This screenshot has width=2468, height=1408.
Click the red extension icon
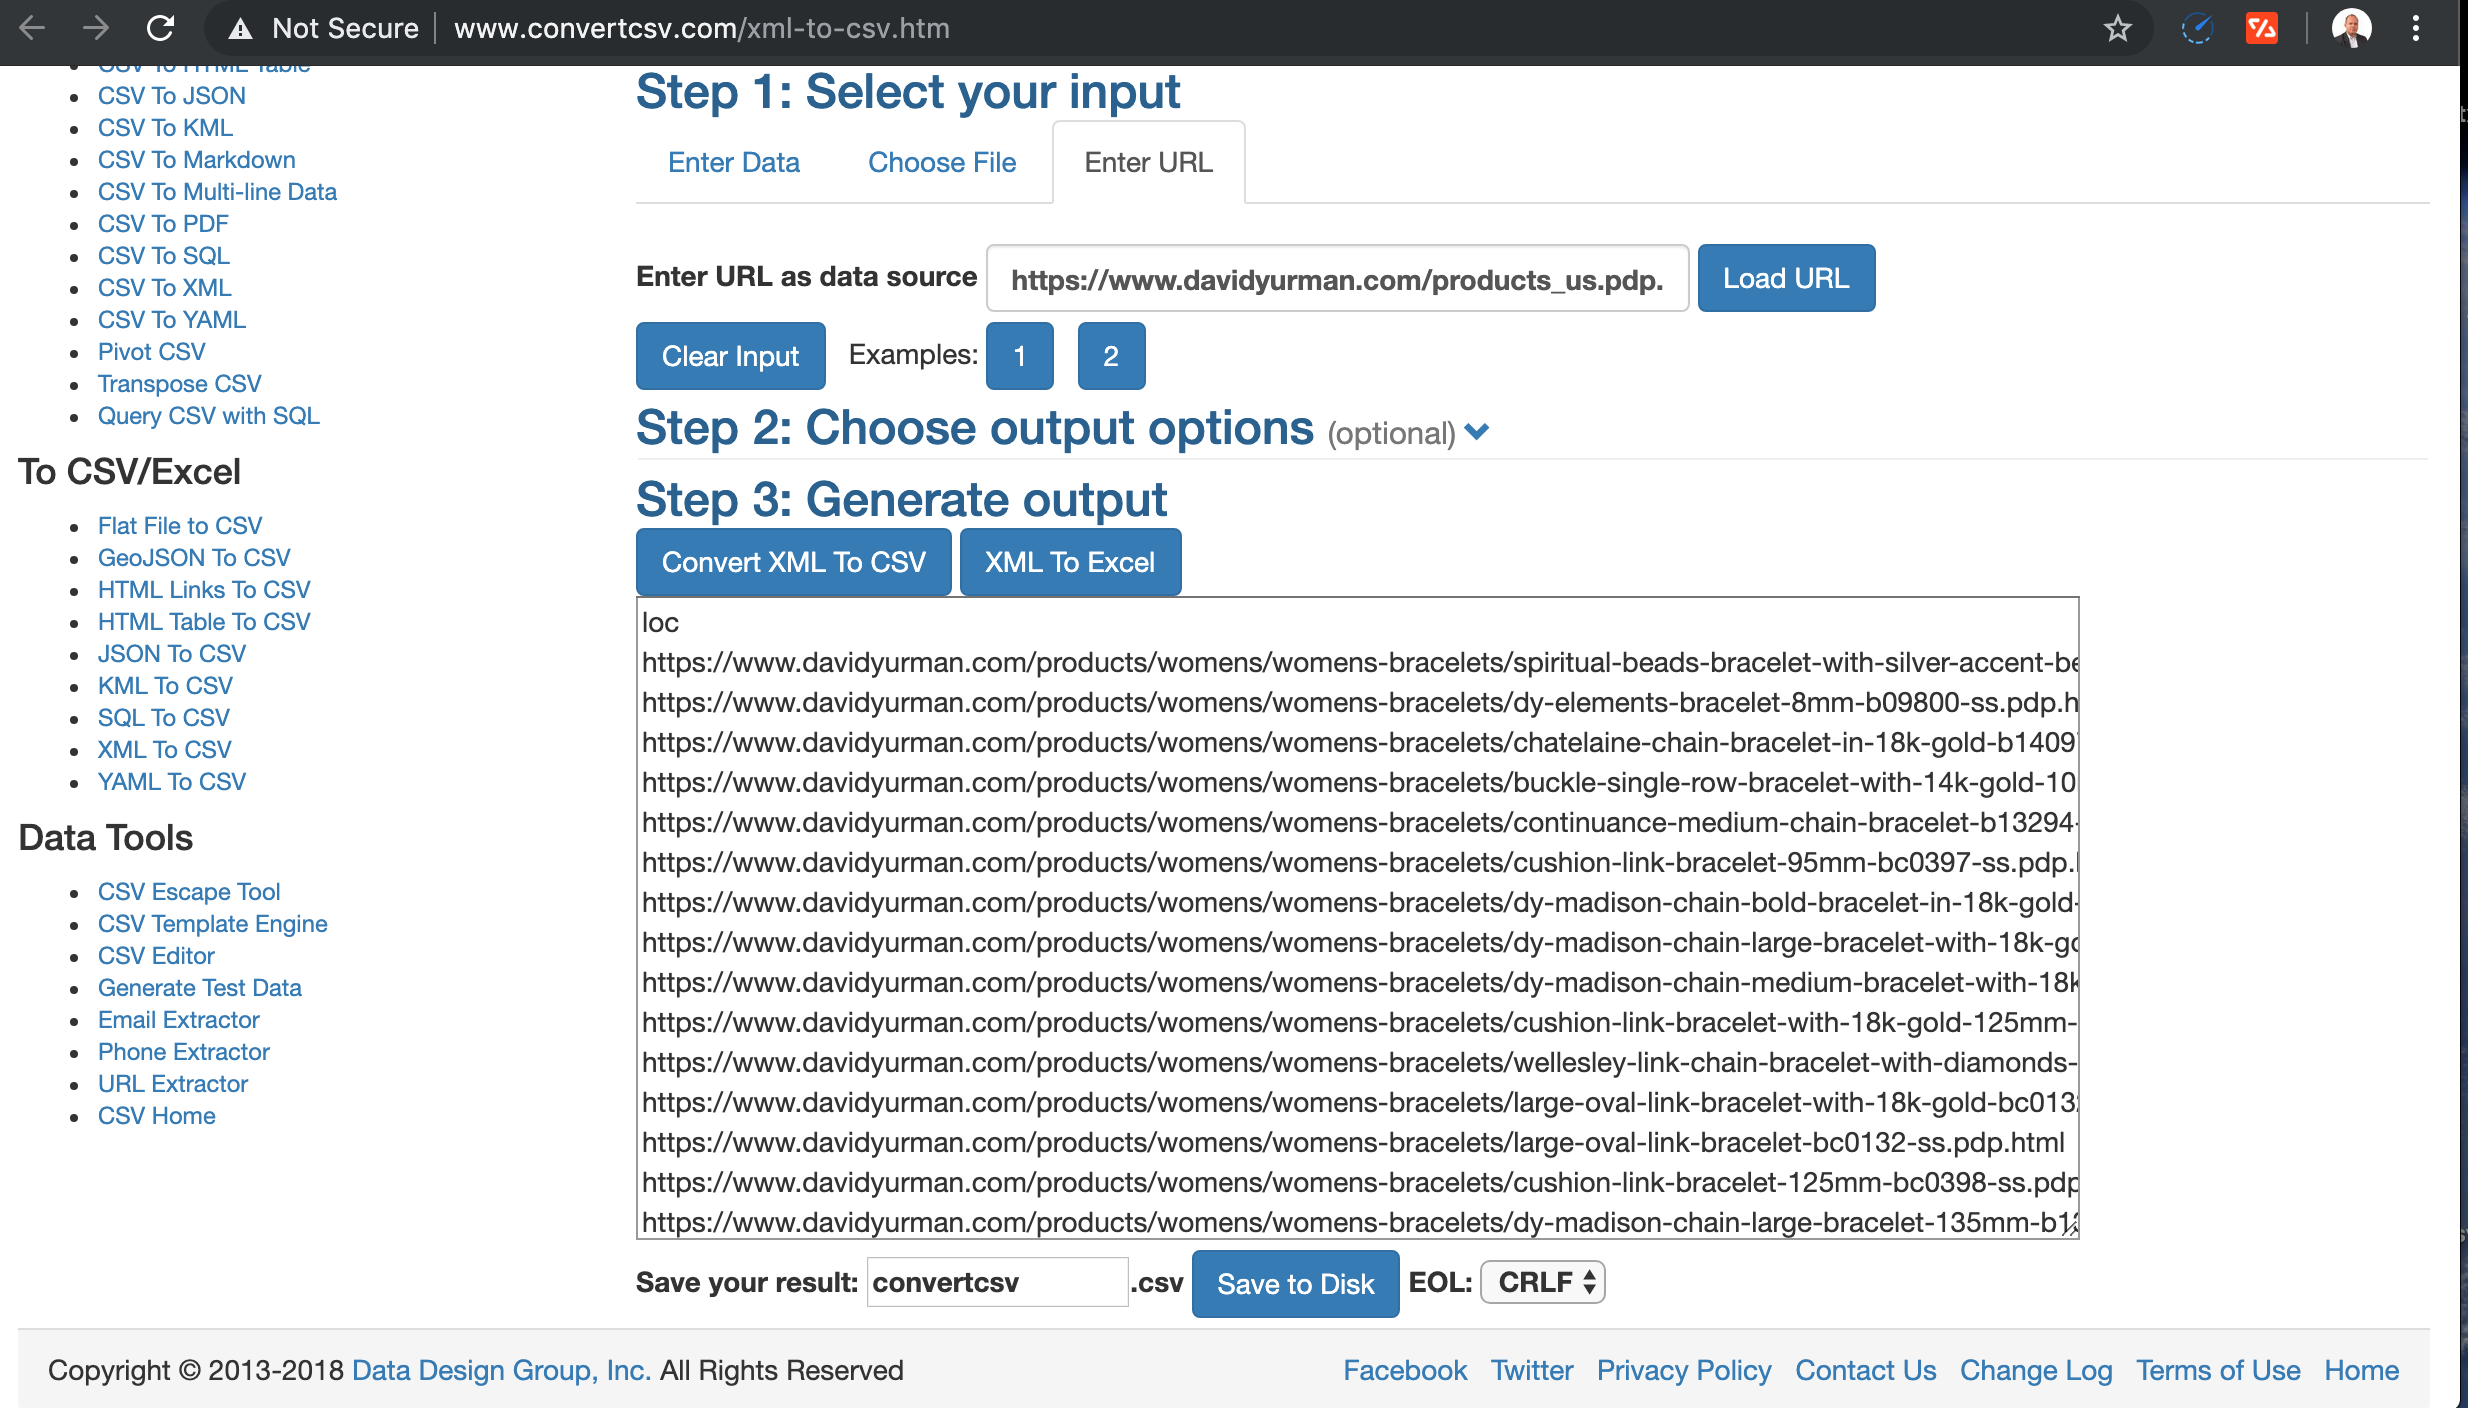point(2261,28)
